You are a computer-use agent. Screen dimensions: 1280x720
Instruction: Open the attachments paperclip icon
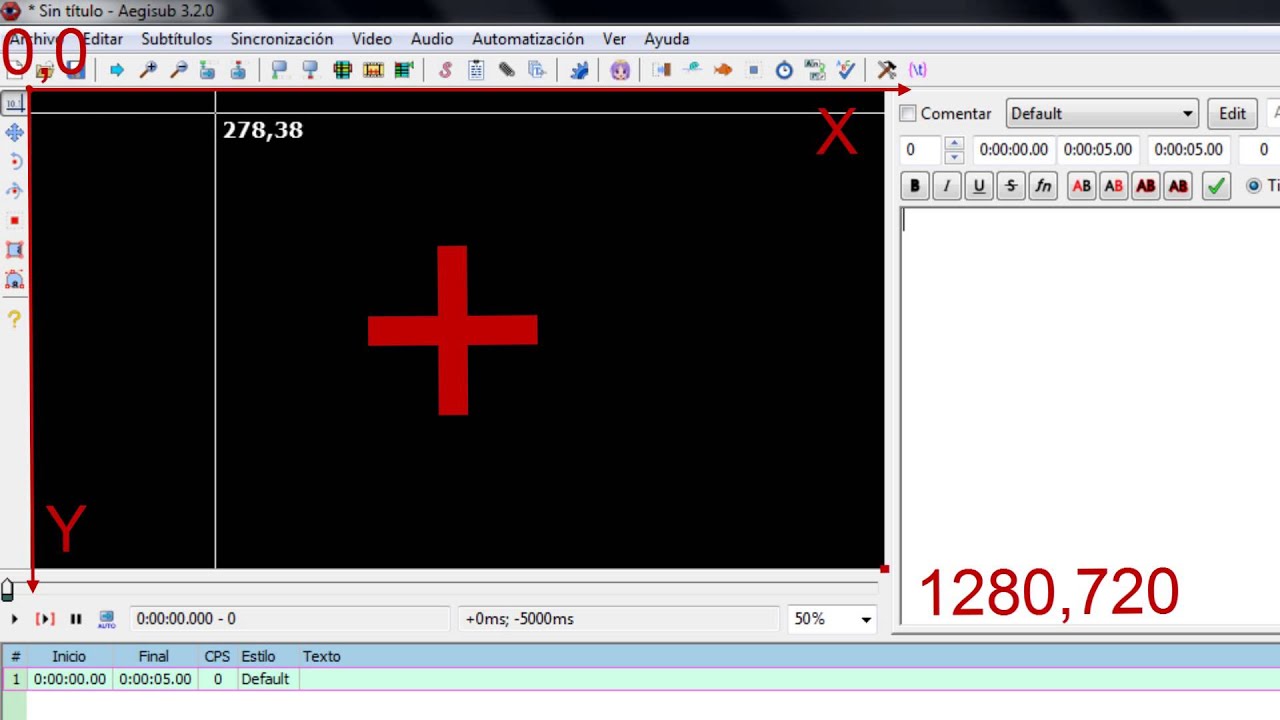(507, 70)
